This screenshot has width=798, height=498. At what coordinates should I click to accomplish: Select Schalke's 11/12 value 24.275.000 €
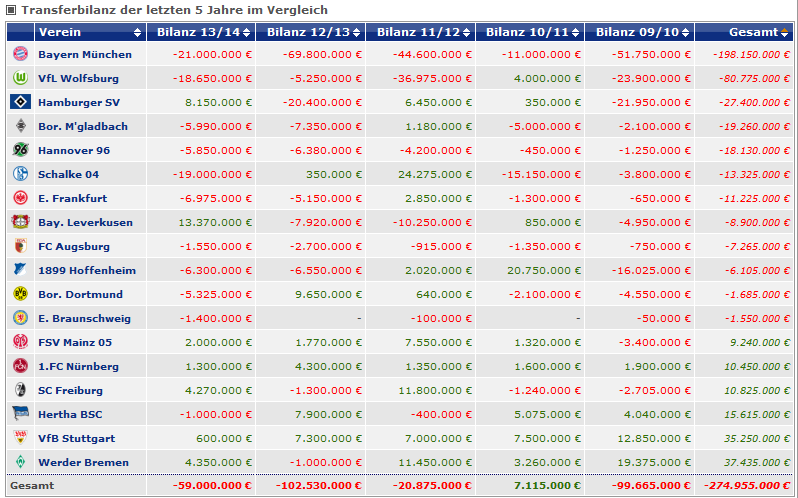coord(435,174)
